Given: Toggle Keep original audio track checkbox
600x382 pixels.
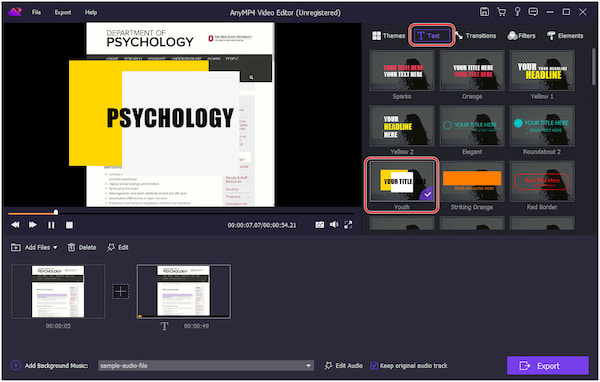Looking at the screenshot, I should pyautogui.click(x=374, y=366).
